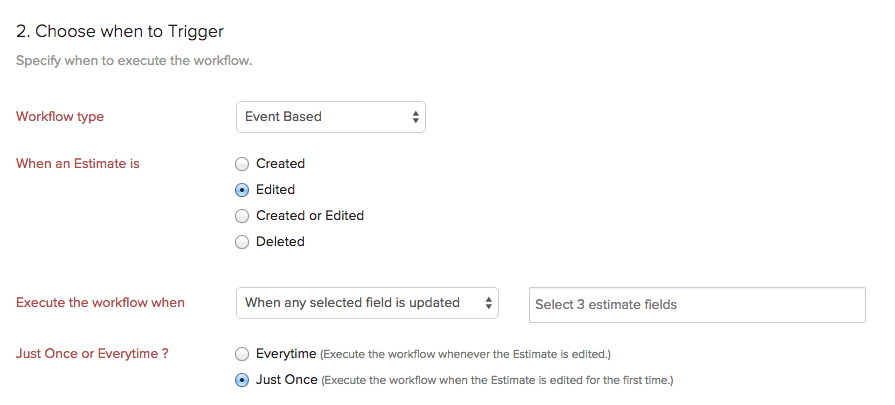Viewport: 895px width, 405px height.
Task: Click the 'Deleted' option label text
Action: tap(280, 242)
